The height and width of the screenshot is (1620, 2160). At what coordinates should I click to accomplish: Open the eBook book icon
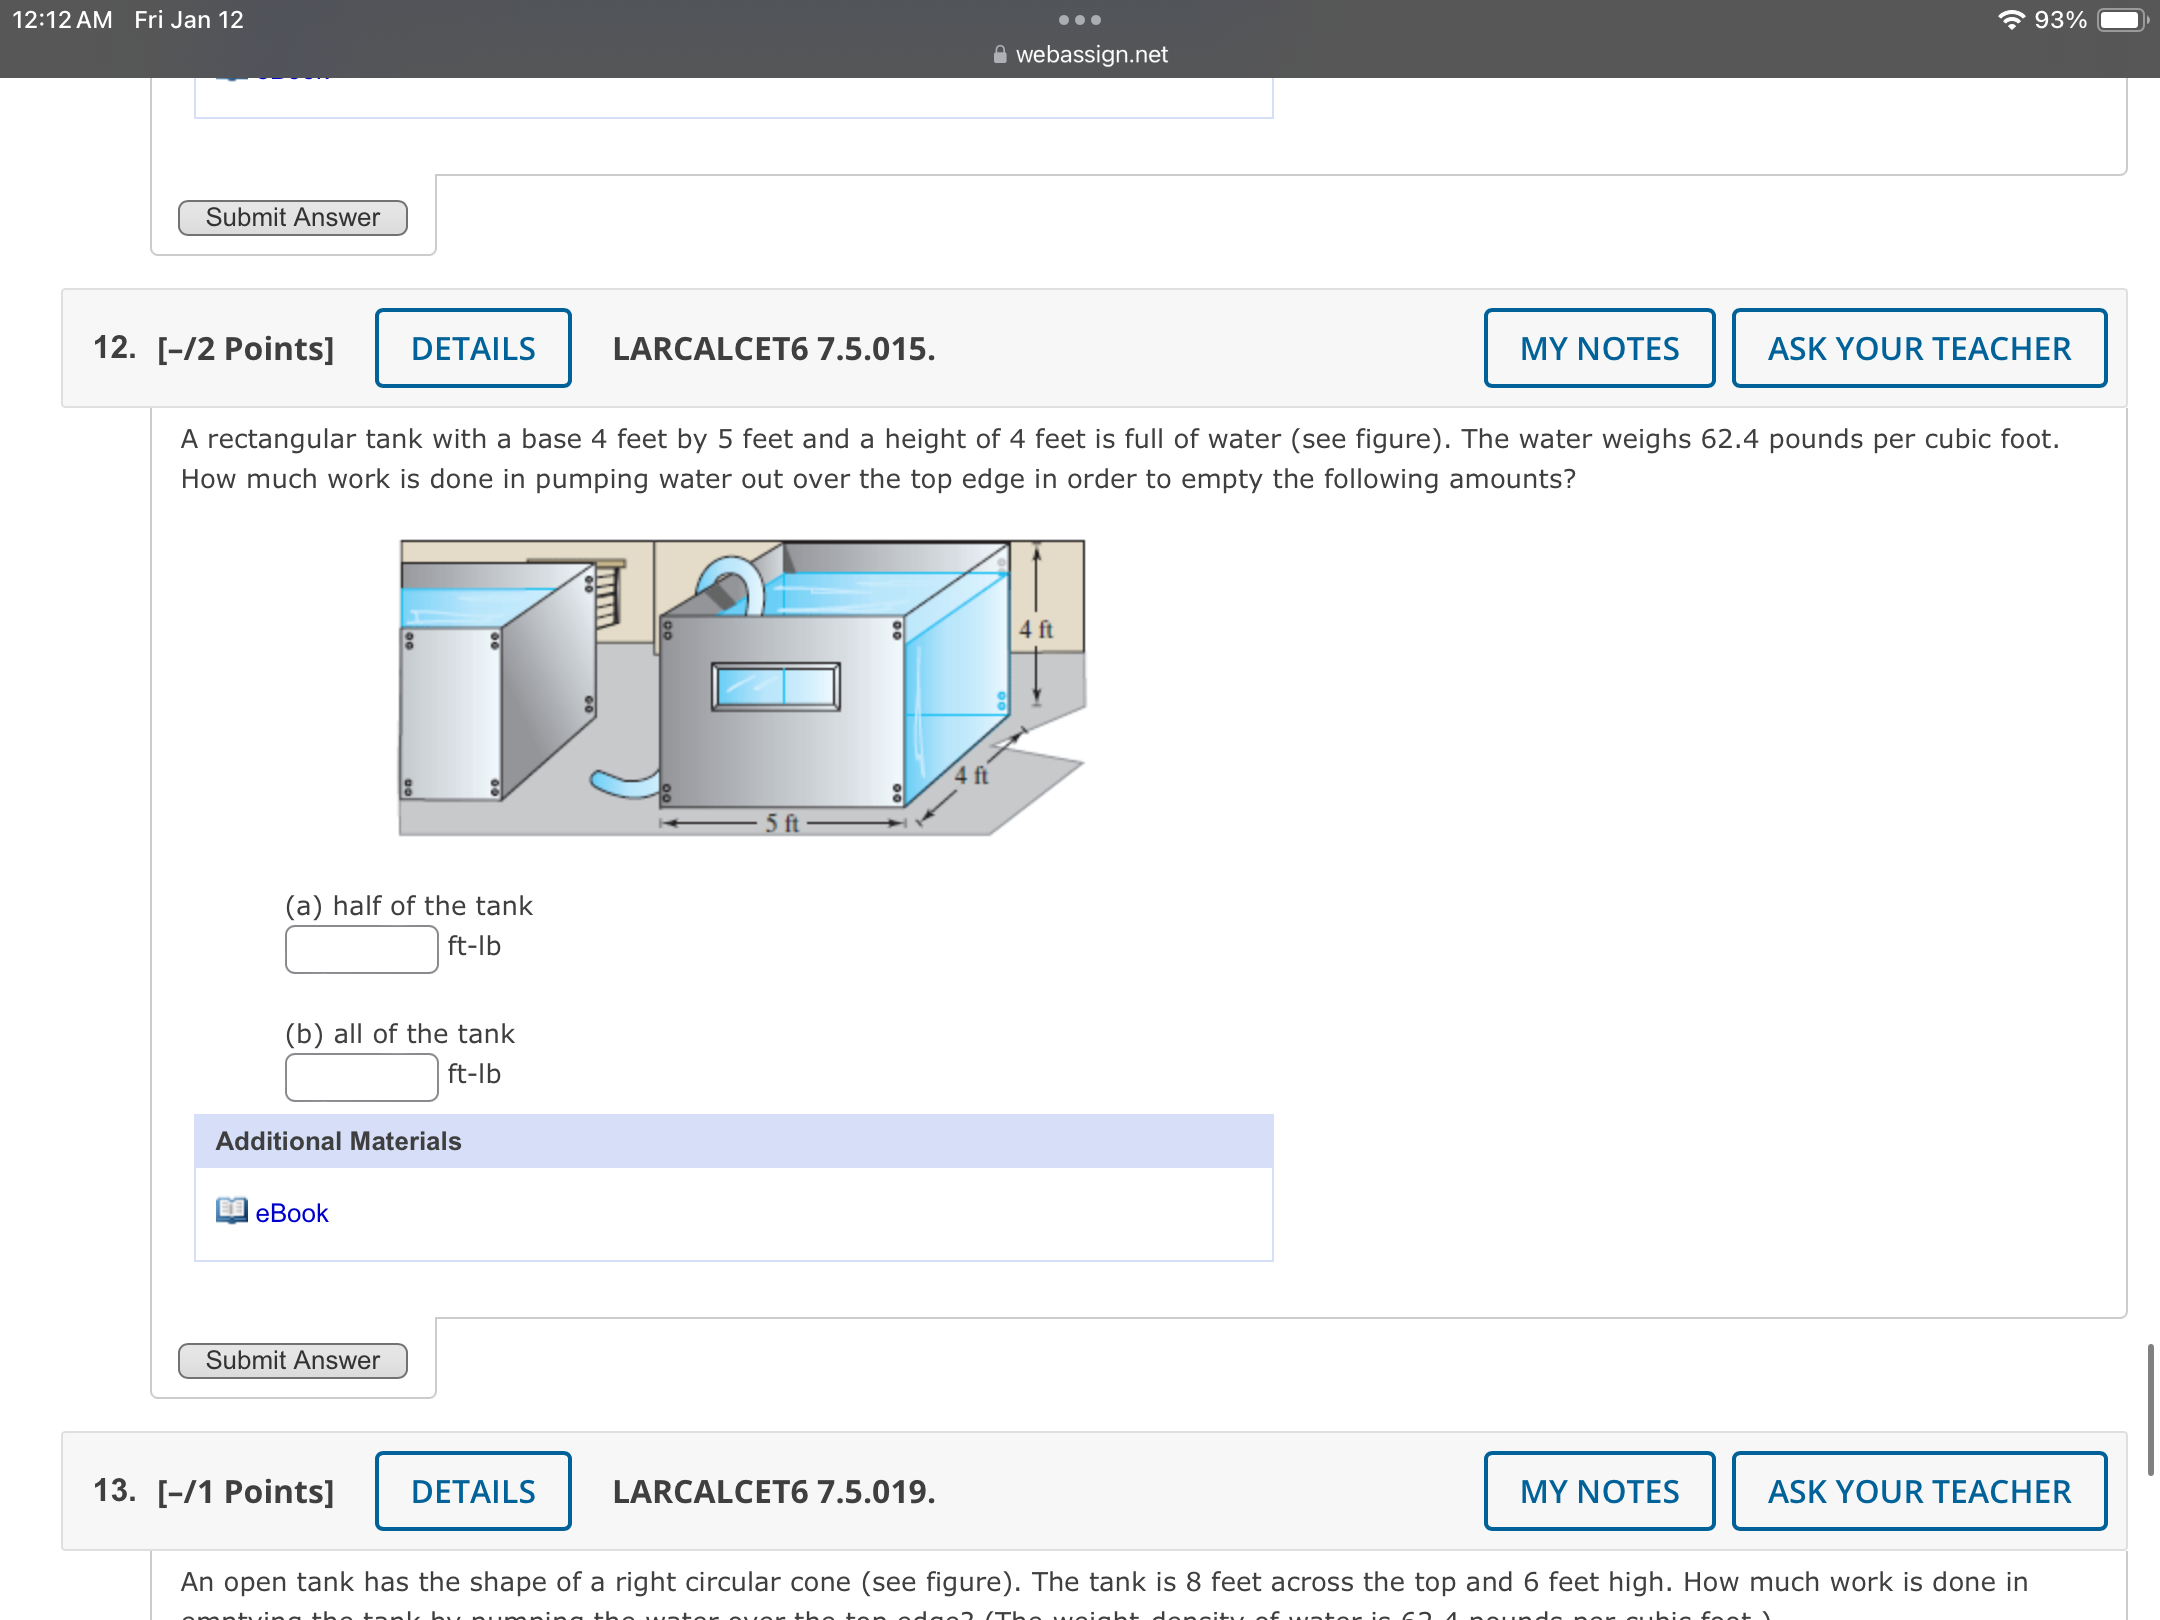231,1211
